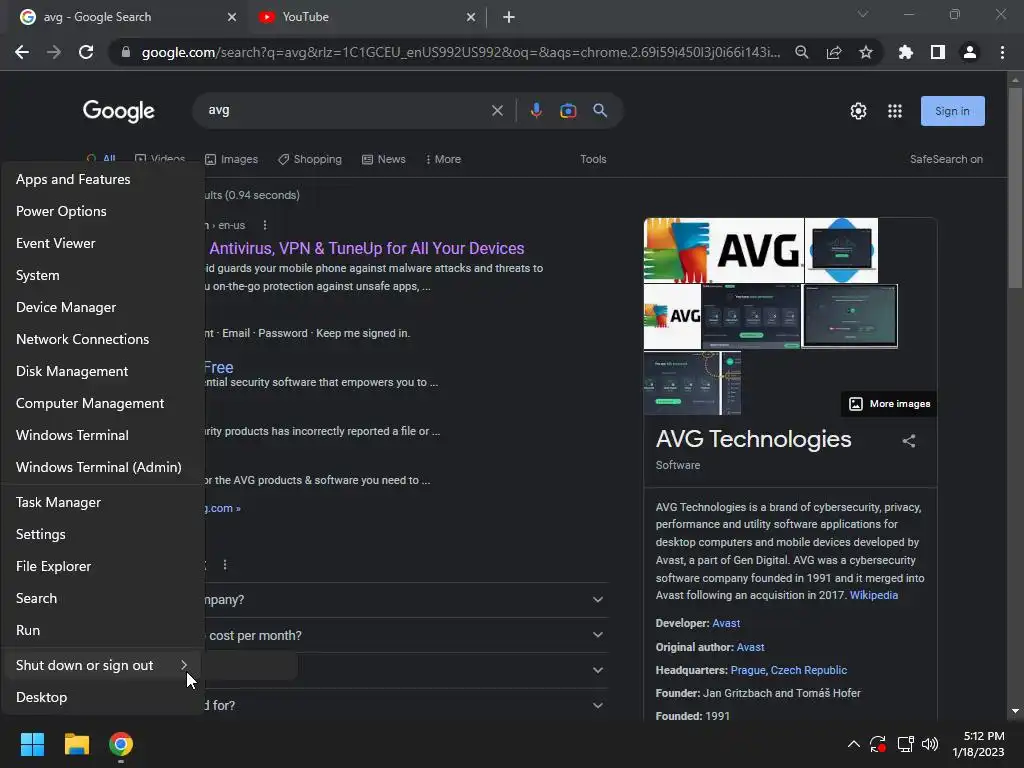Reload the current page
Image resolution: width=1024 pixels, height=768 pixels.
(86, 52)
